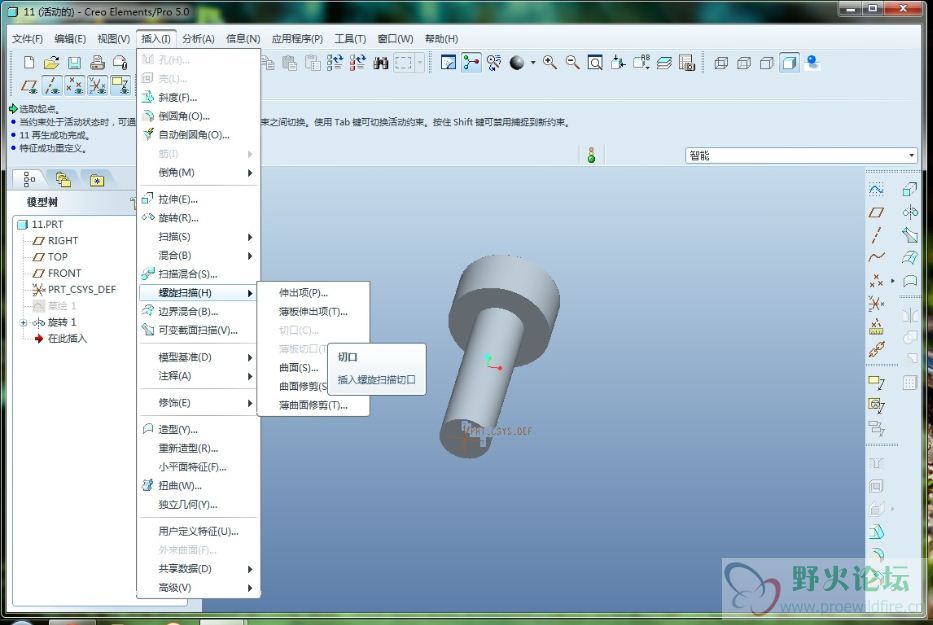Image resolution: width=933 pixels, height=625 pixels.
Task: Open the 分析(A) menu
Action: pos(198,39)
